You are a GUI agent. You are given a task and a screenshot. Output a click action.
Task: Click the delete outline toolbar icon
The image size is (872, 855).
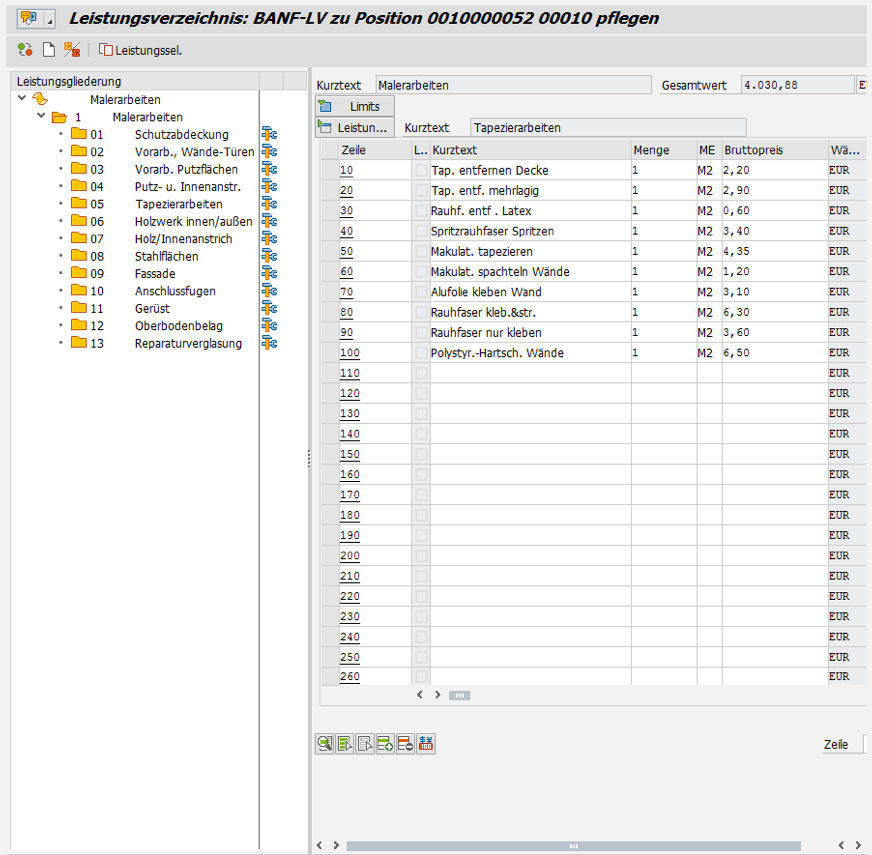coord(71,49)
